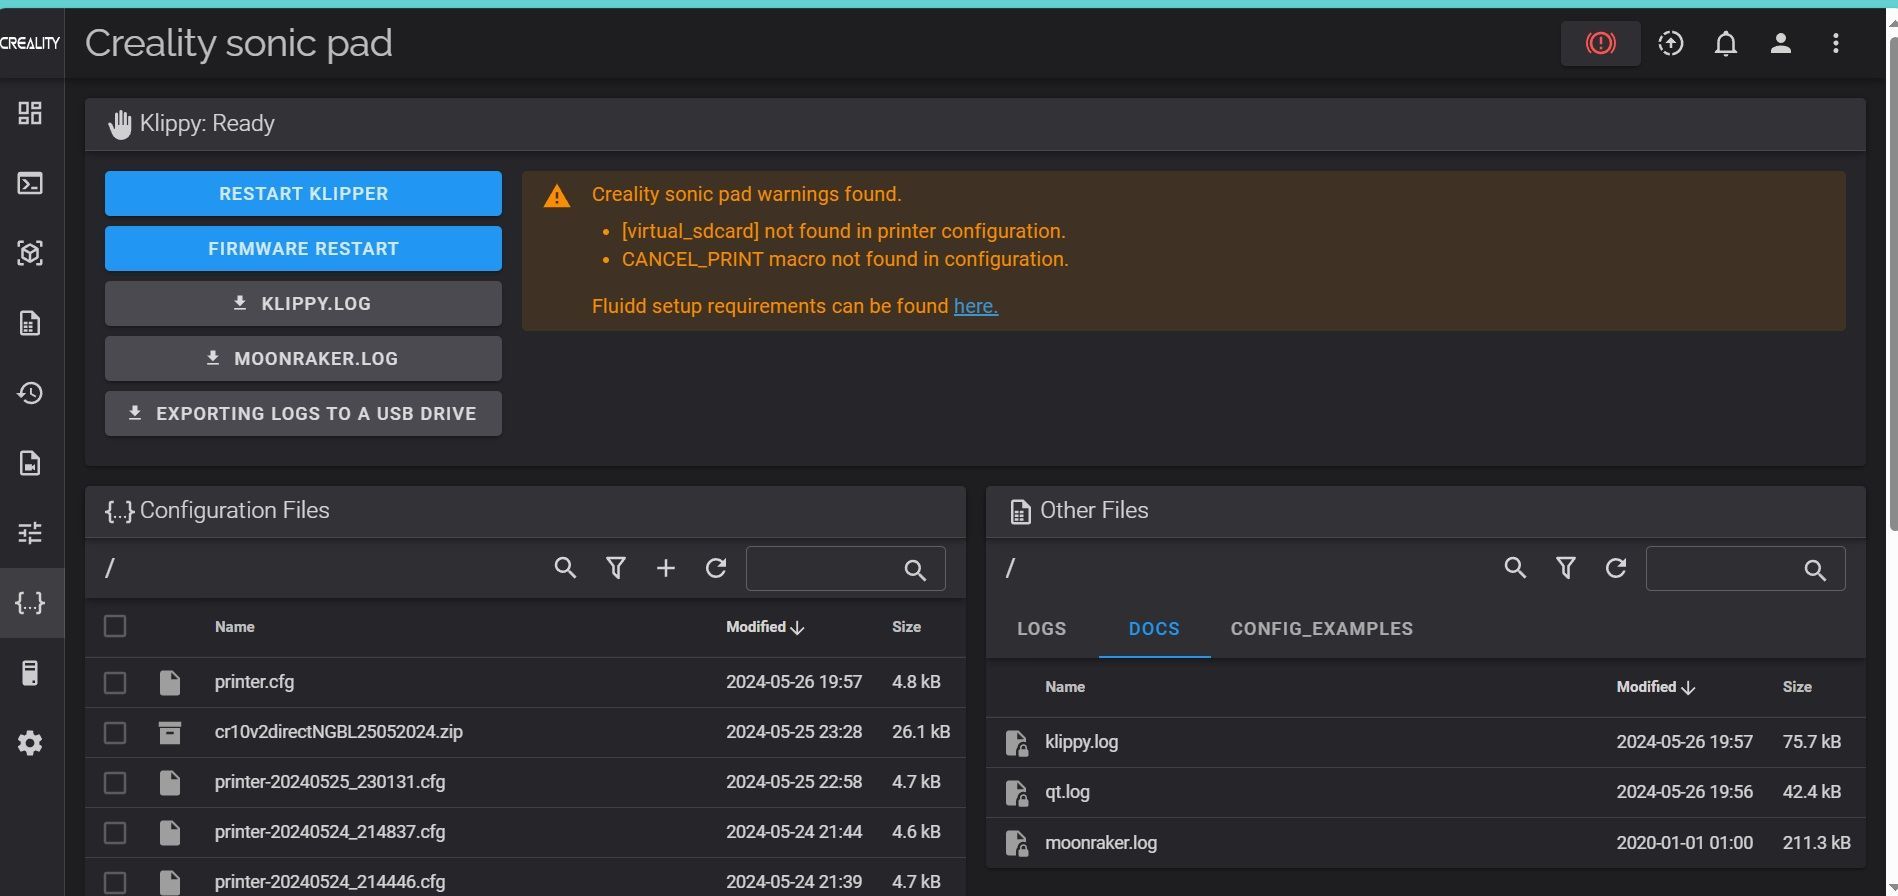Select the cr10v2directNGBL25052024.zip checkbox
This screenshot has width=1898, height=896.
[115, 732]
